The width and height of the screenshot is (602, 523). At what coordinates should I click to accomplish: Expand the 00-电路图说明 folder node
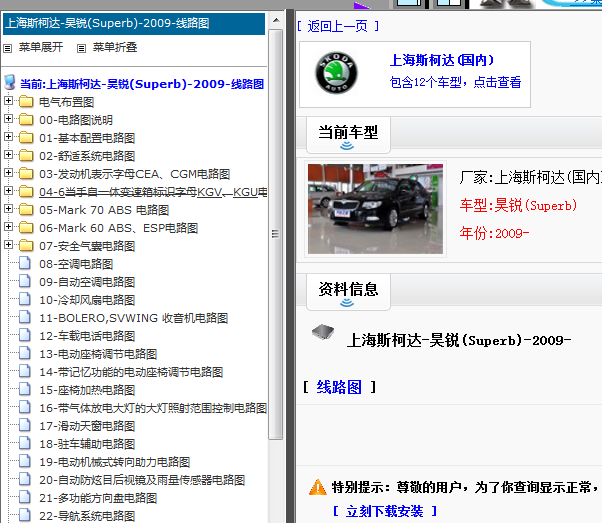8,119
